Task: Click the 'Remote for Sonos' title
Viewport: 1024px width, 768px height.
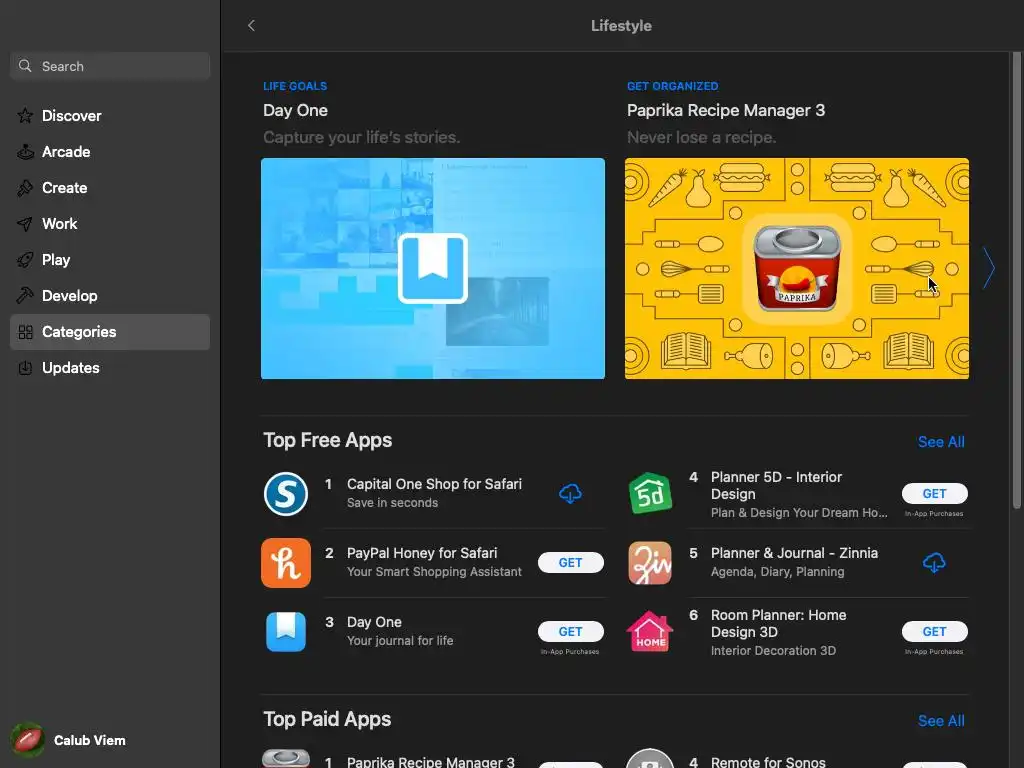Action: point(768,761)
